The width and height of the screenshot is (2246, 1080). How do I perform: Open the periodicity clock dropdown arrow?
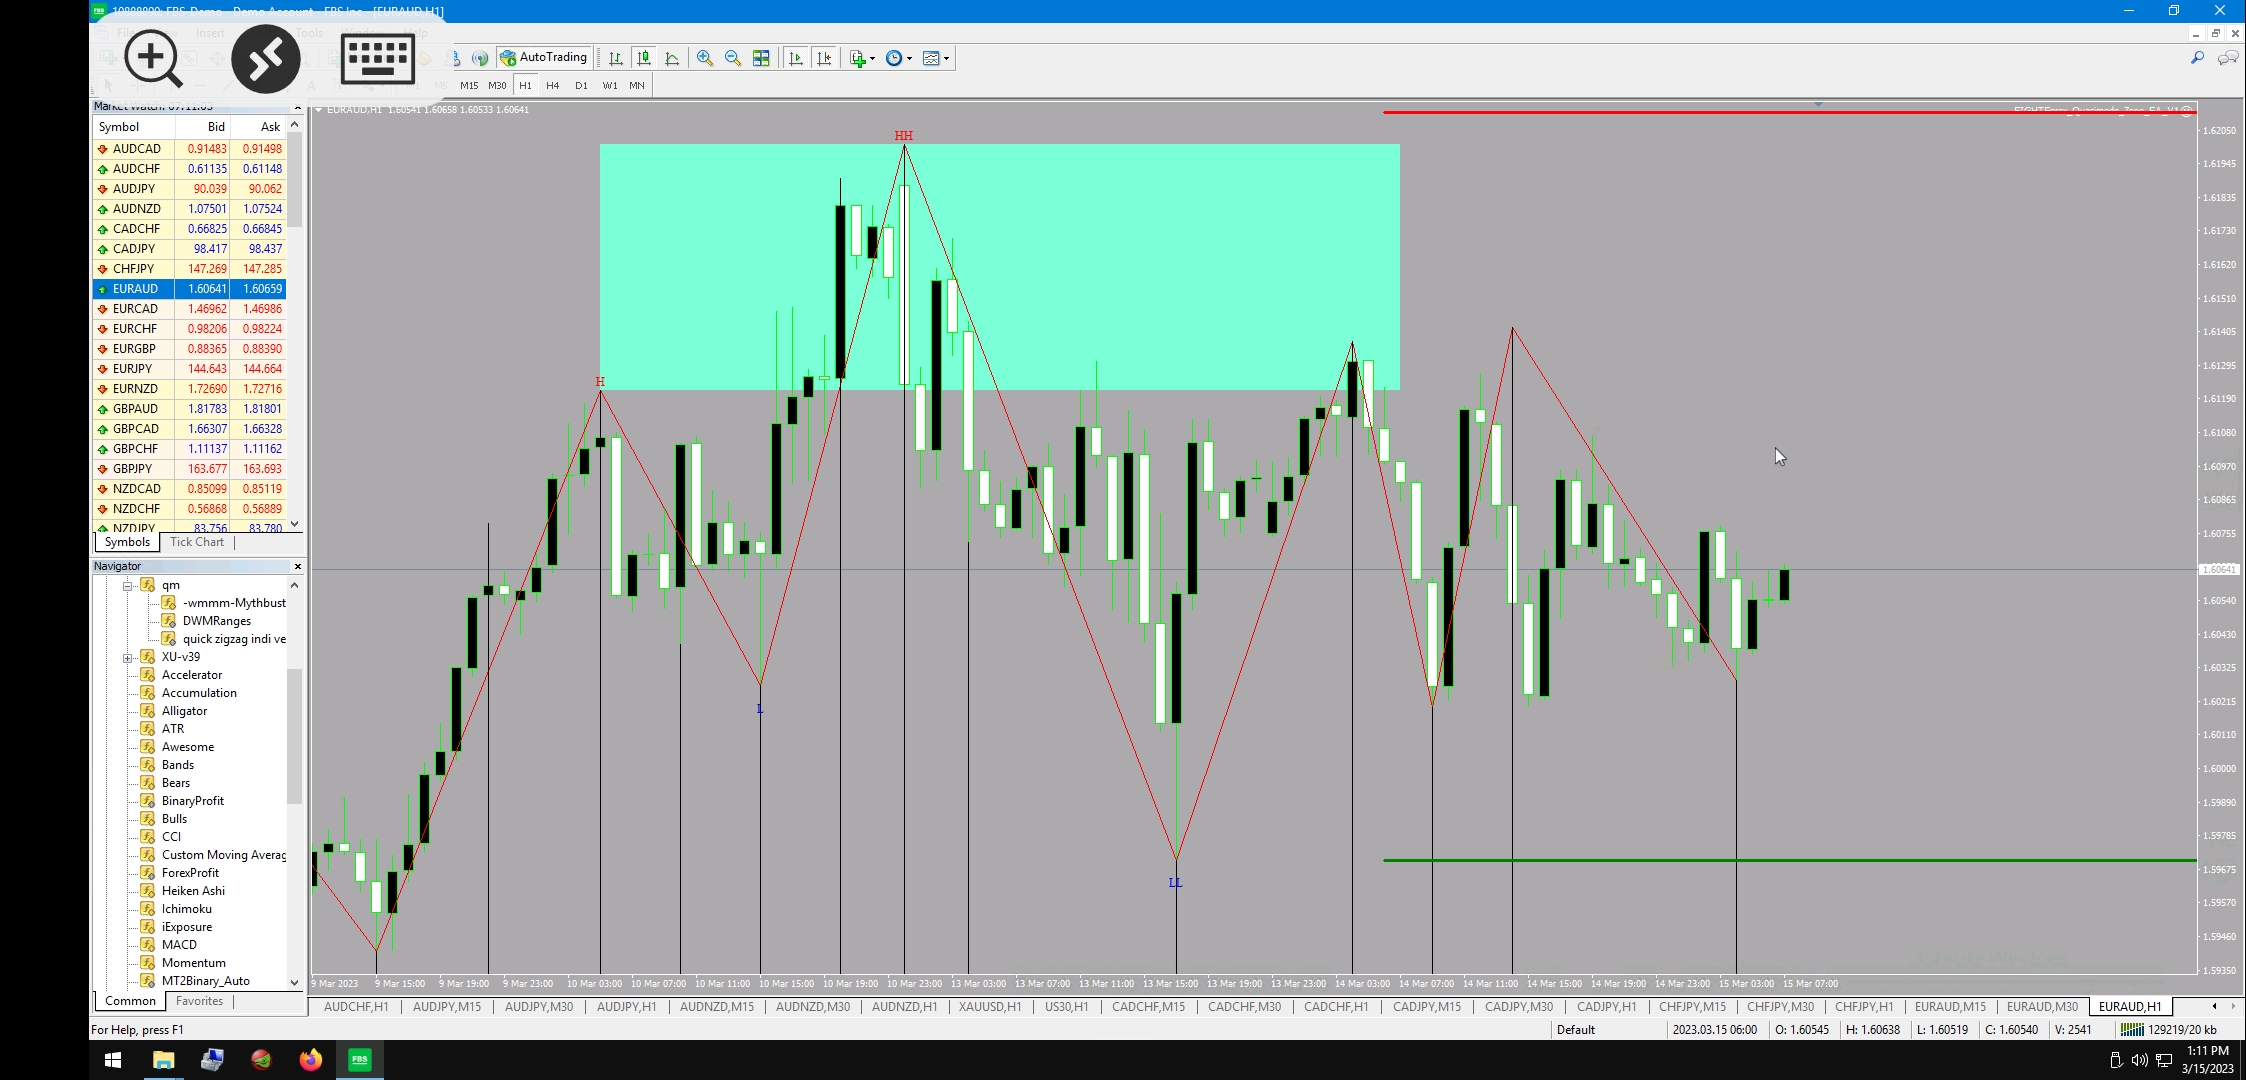(909, 59)
